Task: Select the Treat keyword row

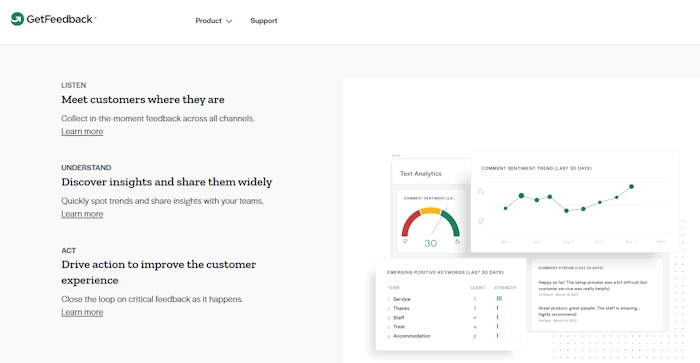Action: tap(451, 327)
